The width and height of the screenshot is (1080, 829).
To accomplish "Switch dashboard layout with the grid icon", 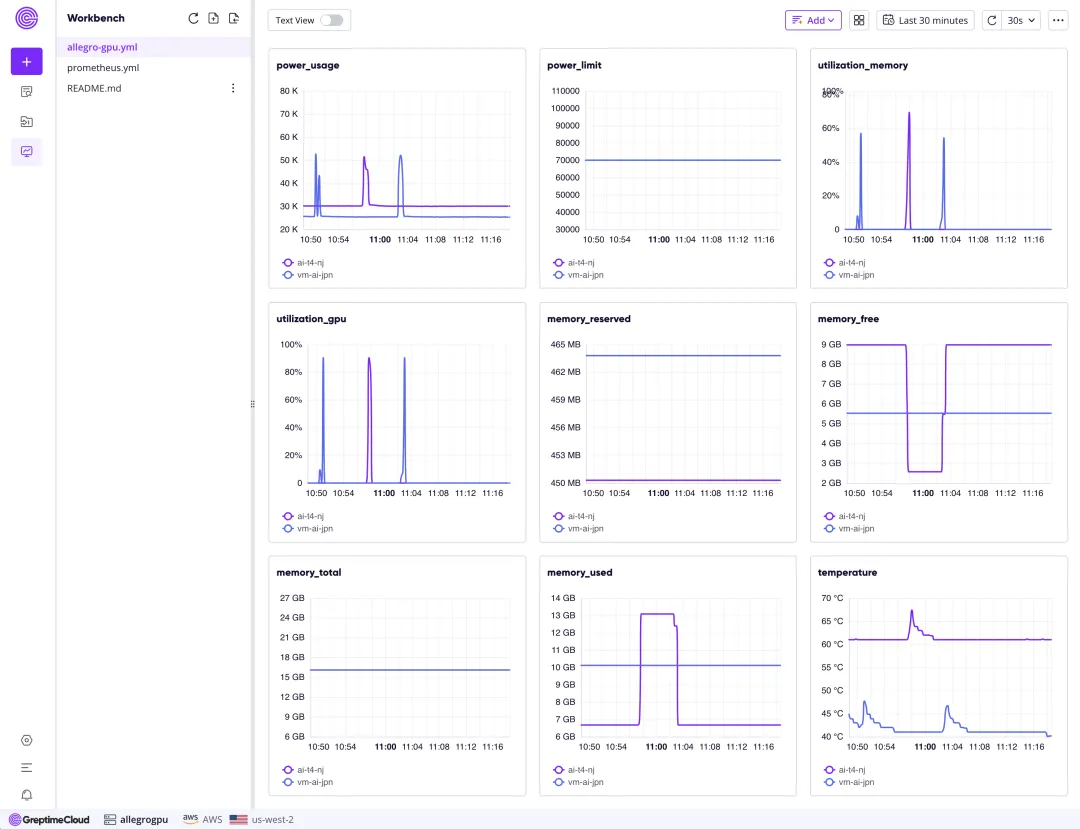I will point(859,20).
